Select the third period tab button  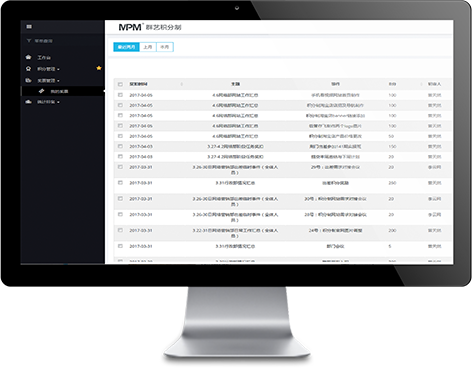click(165, 47)
